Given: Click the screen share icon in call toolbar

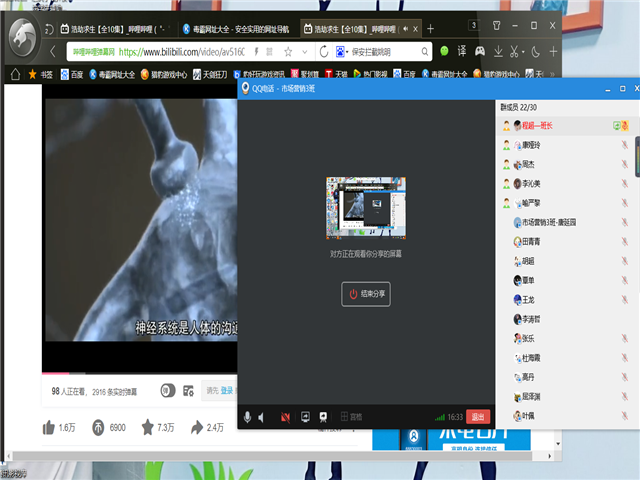Looking at the screenshot, I should click(x=304, y=417).
